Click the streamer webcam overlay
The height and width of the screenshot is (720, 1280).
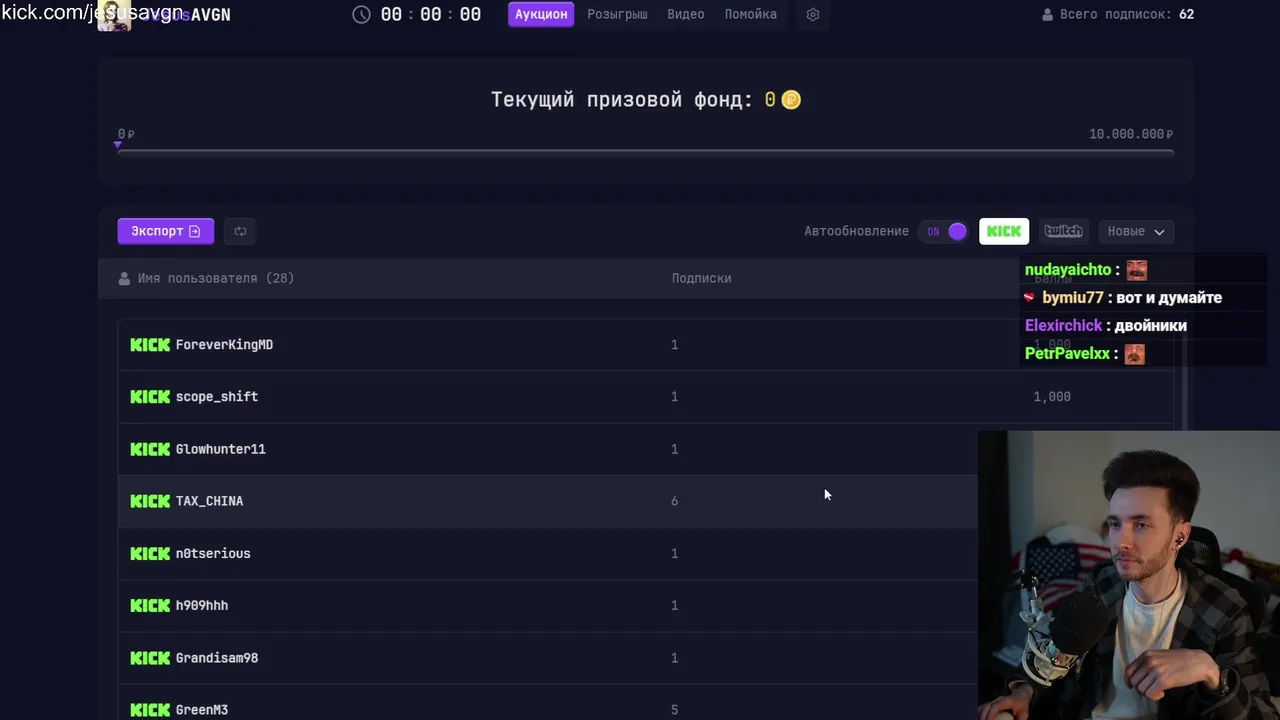coord(1129,575)
